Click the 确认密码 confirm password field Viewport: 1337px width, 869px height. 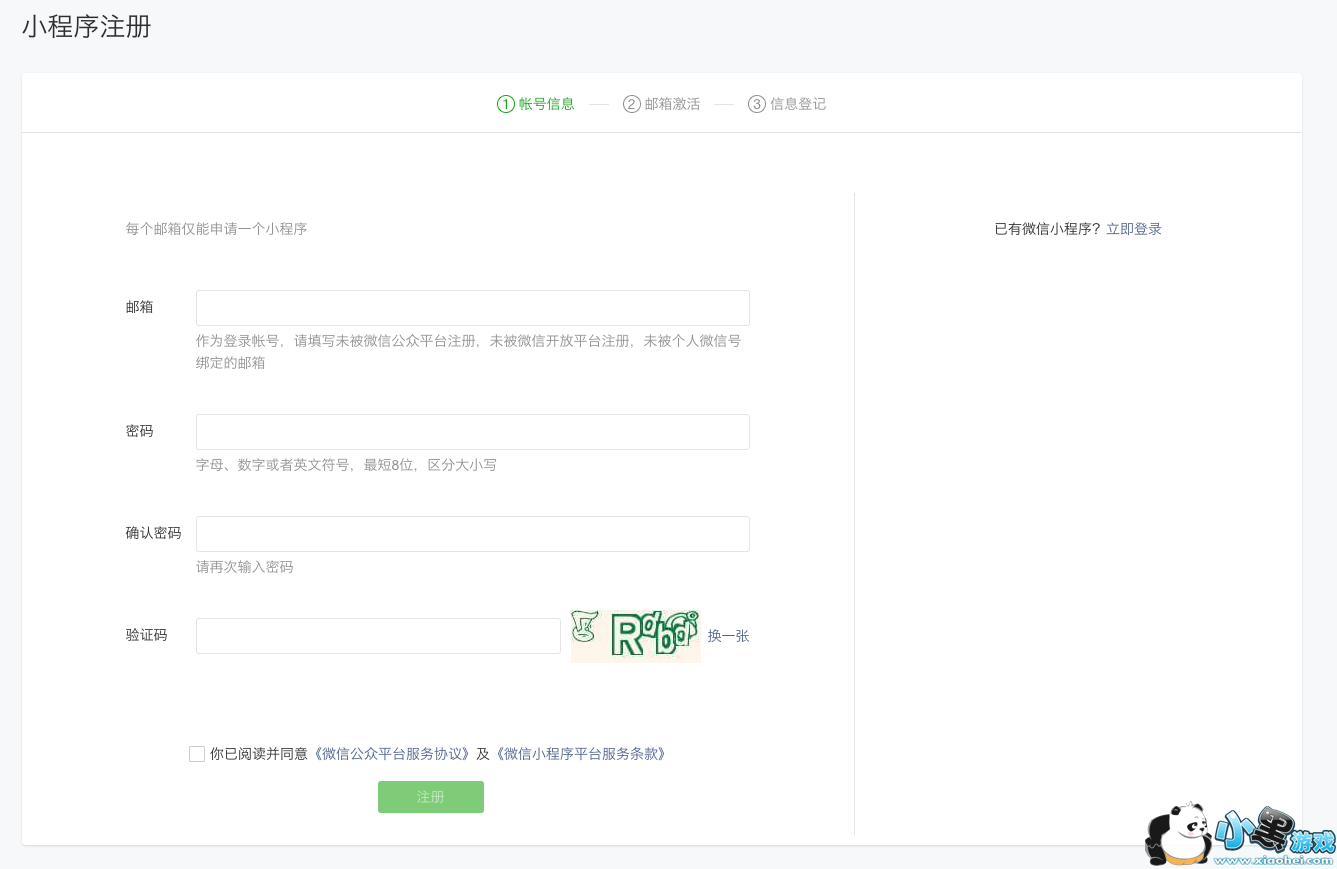473,534
